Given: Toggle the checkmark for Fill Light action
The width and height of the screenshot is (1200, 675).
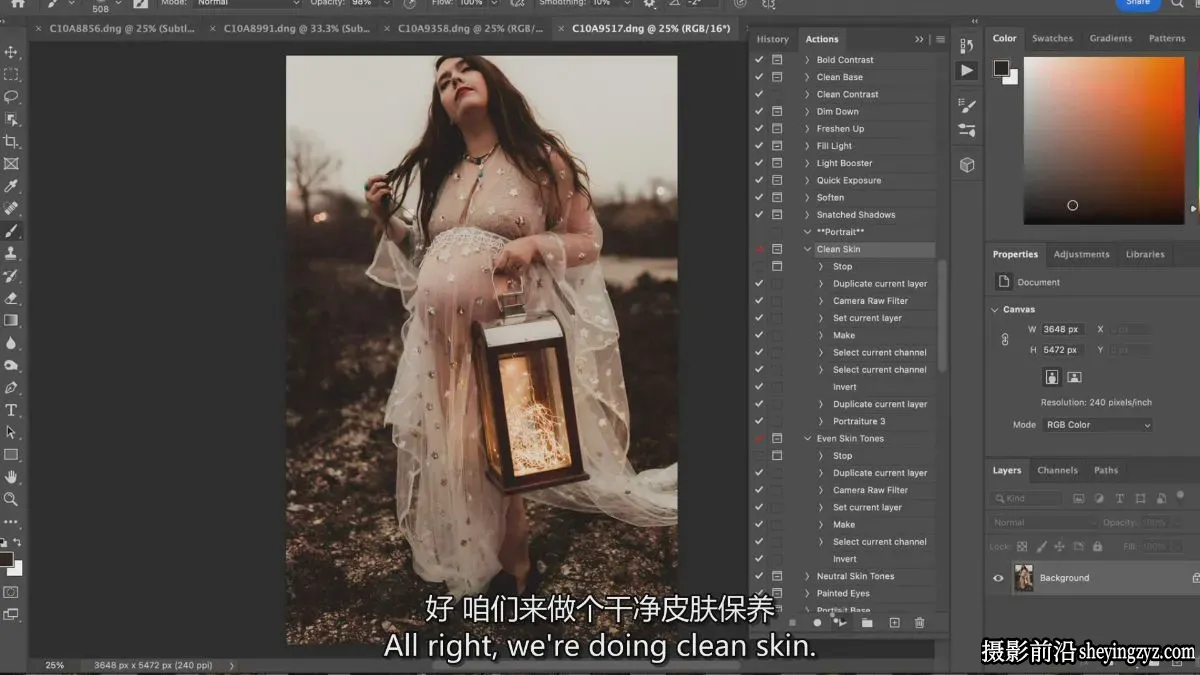Looking at the screenshot, I should tap(759, 146).
